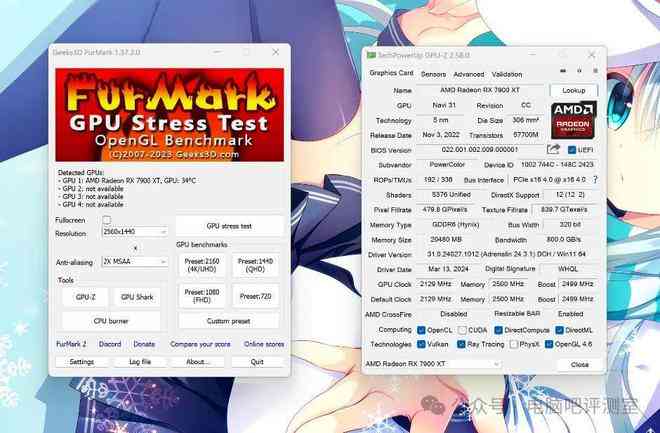This screenshot has height=433, width=660.
Task: Click the Lookup button in GPU-Z
Action: [x=573, y=90]
